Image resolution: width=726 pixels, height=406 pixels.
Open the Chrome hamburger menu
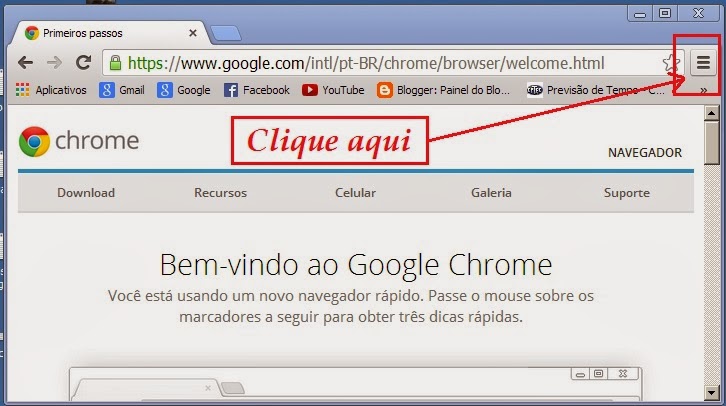[703, 62]
